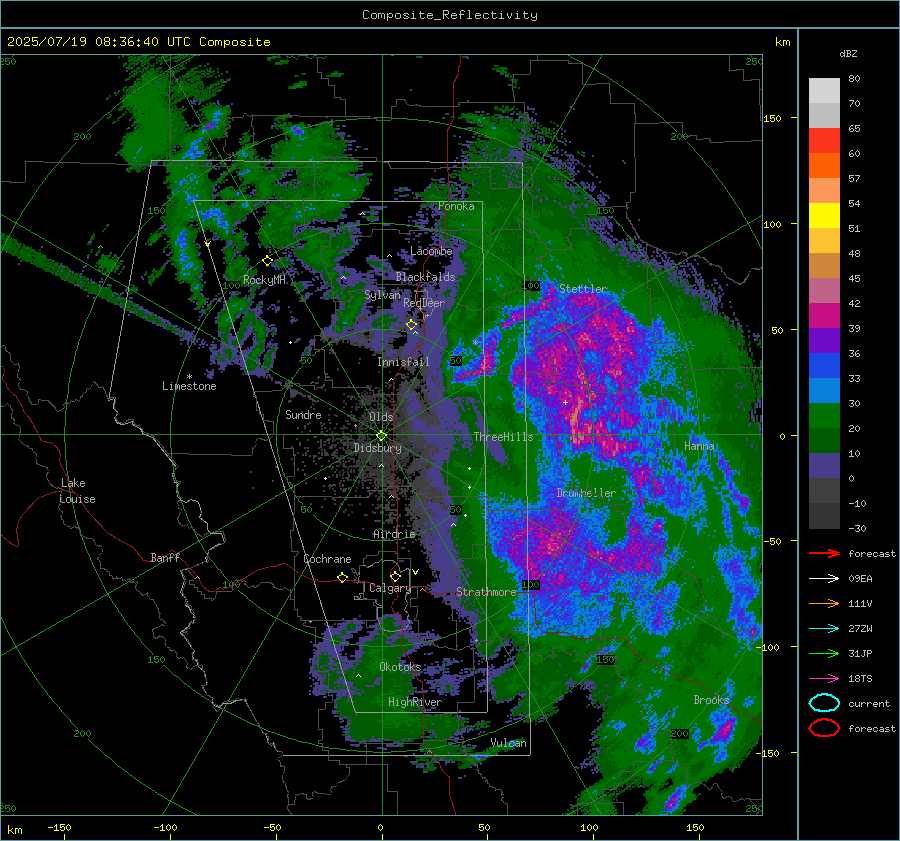Click the Okotoks city label

point(400,667)
